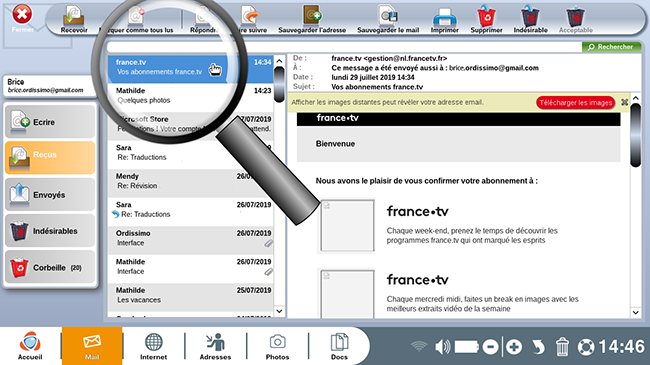650x365 pixels.
Task: Click second france.tv placeholder image
Action: [x=347, y=294]
